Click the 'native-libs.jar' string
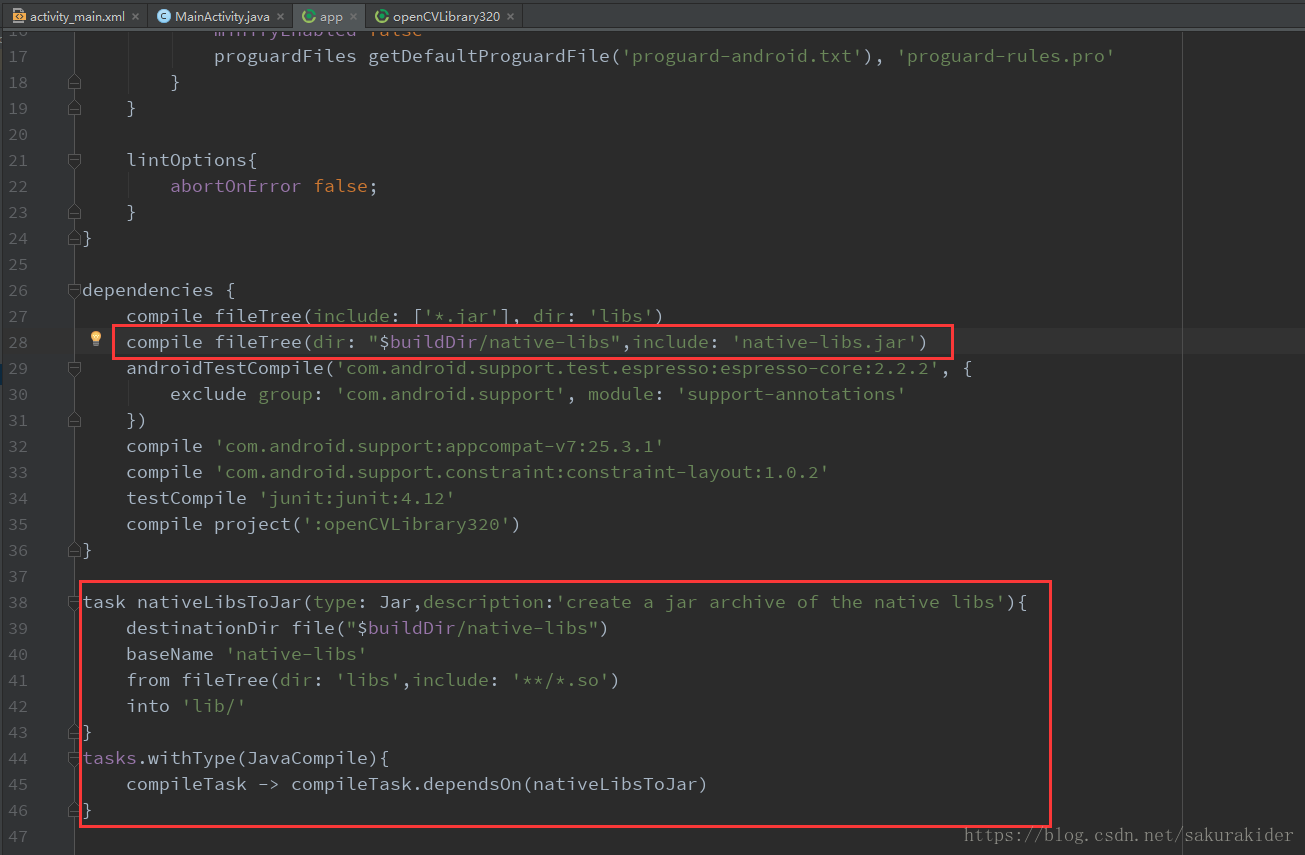The height and width of the screenshot is (855, 1305). [825, 342]
